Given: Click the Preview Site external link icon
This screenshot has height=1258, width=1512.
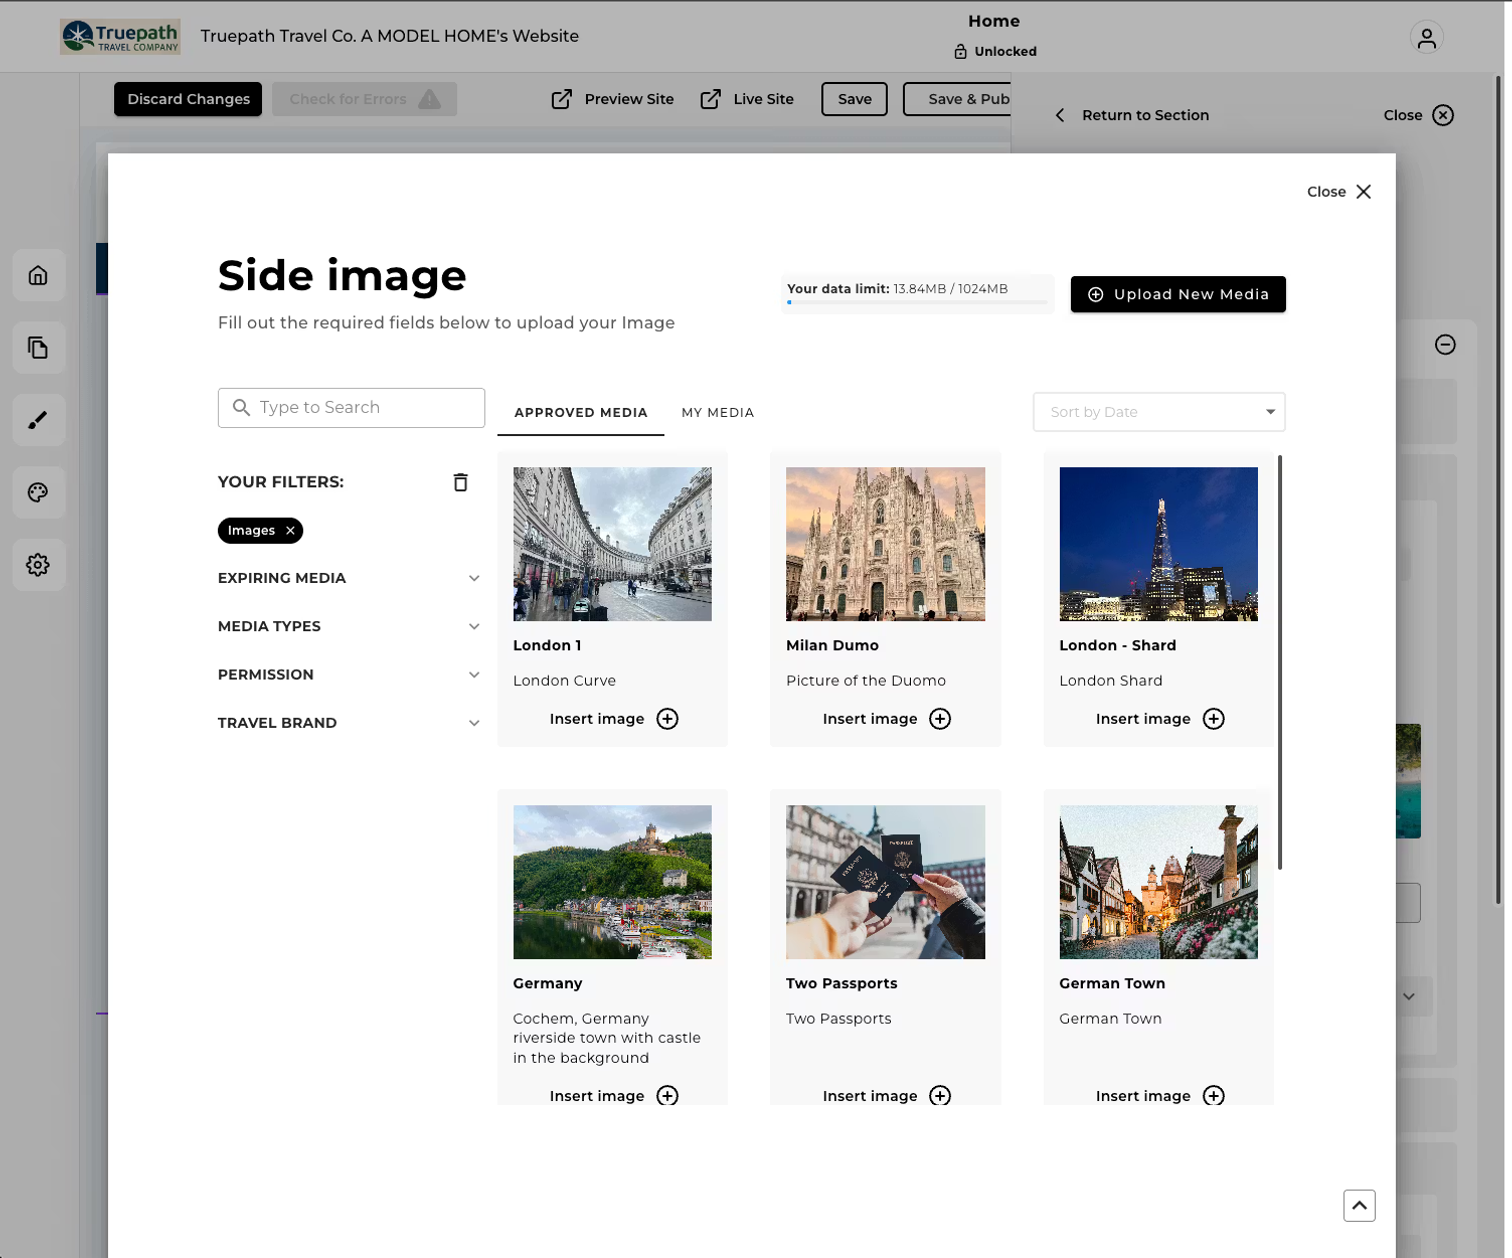Looking at the screenshot, I should tap(562, 99).
